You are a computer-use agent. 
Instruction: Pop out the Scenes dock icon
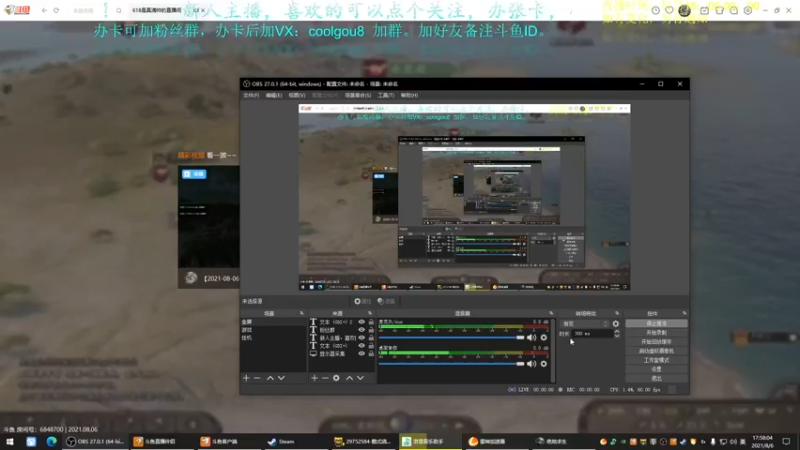[x=302, y=313]
